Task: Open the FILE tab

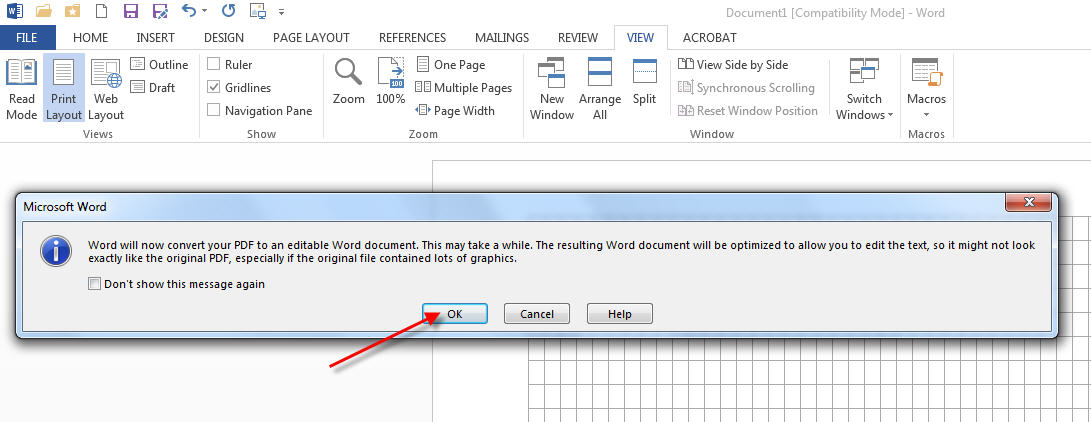Action: 28,38
